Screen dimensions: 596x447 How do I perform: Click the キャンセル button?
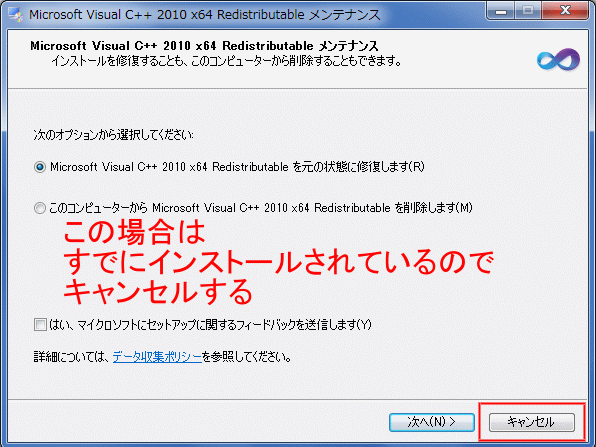[x=531, y=422]
